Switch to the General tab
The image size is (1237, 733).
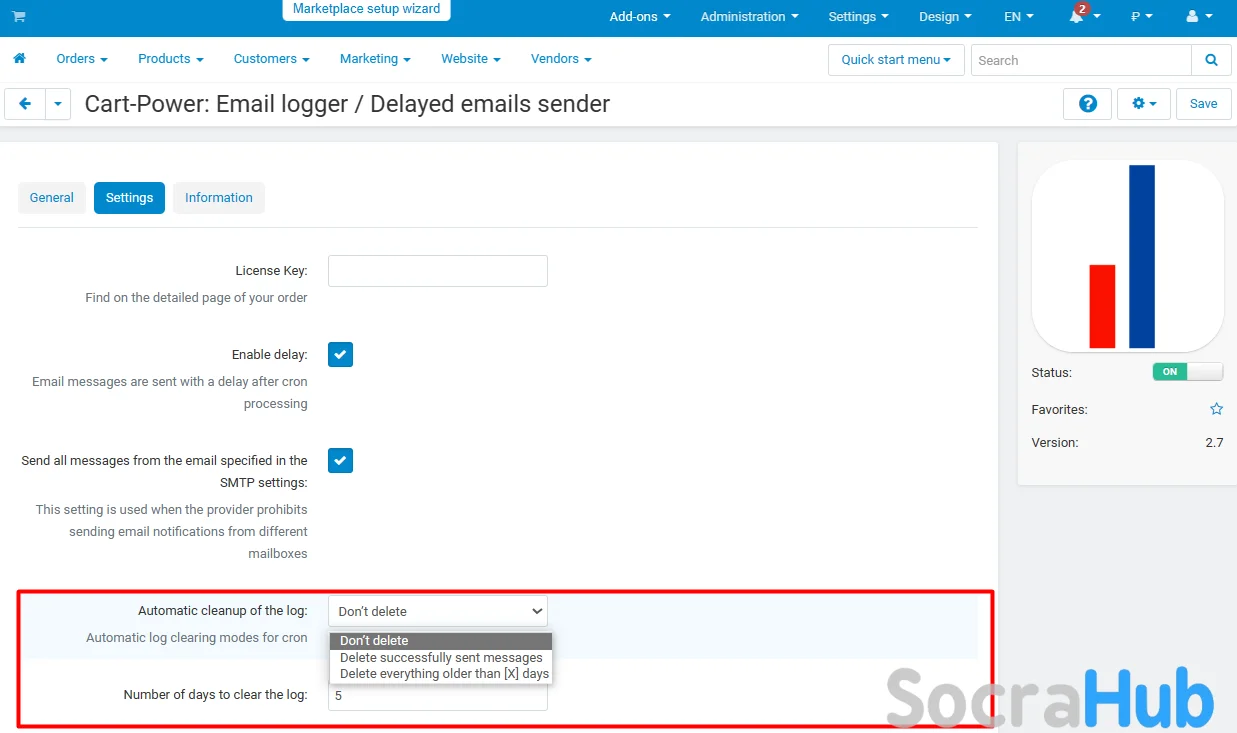(x=52, y=198)
